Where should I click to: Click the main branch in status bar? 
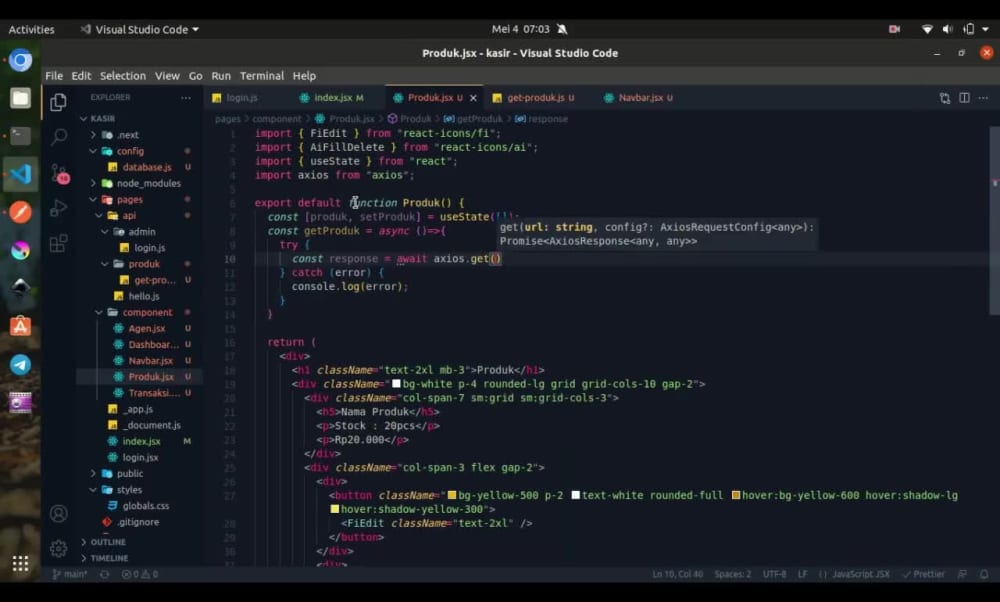(70, 574)
